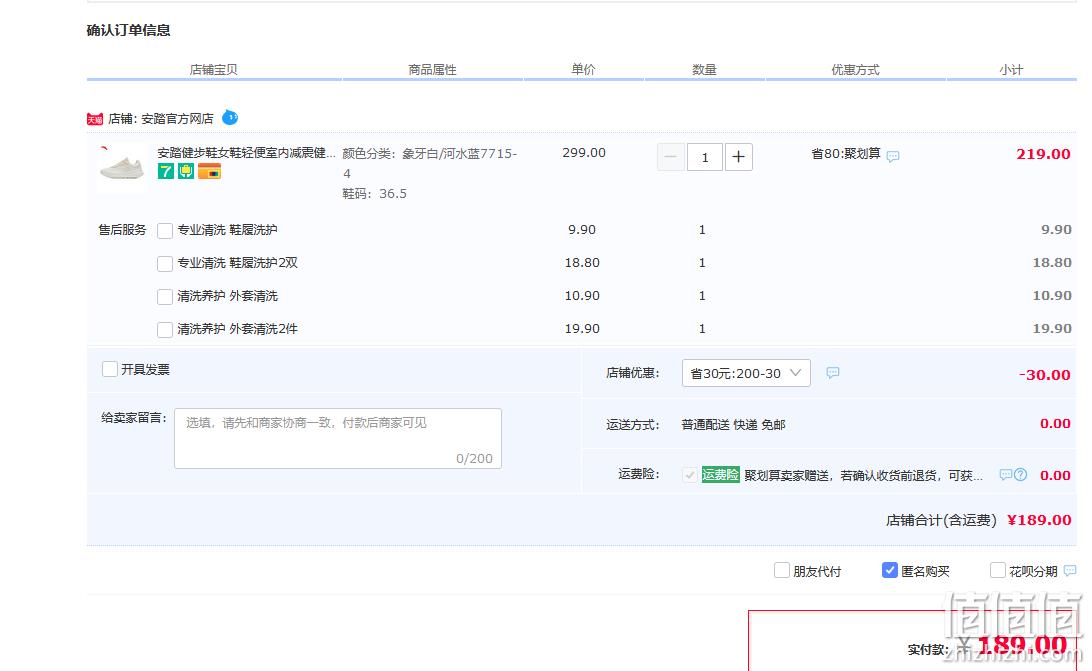
Task: Click the 运费险 comment bubble icon
Action: click(x=1006, y=475)
